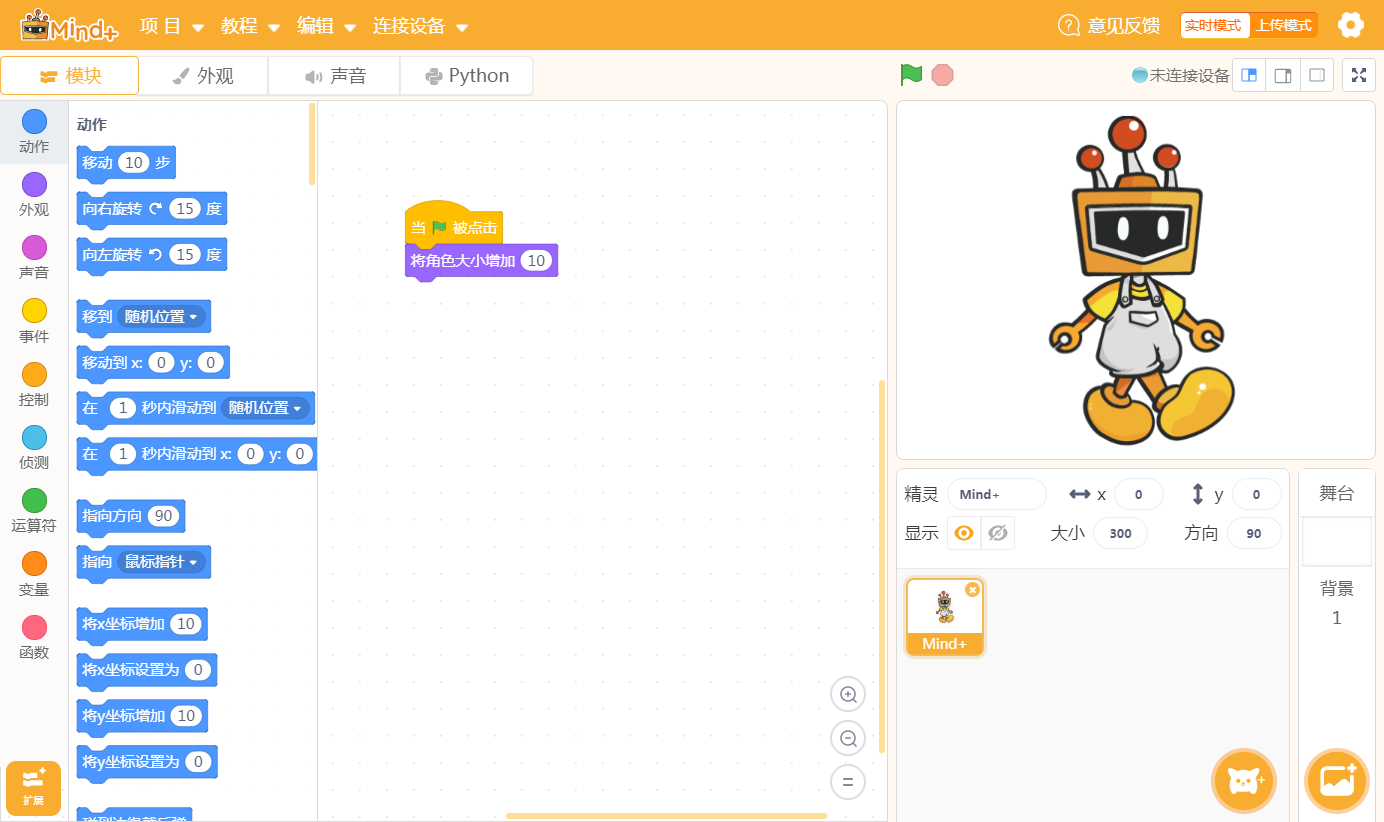Click the 指向方向 90 block
The image size is (1384, 822).
click(x=131, y=517)
